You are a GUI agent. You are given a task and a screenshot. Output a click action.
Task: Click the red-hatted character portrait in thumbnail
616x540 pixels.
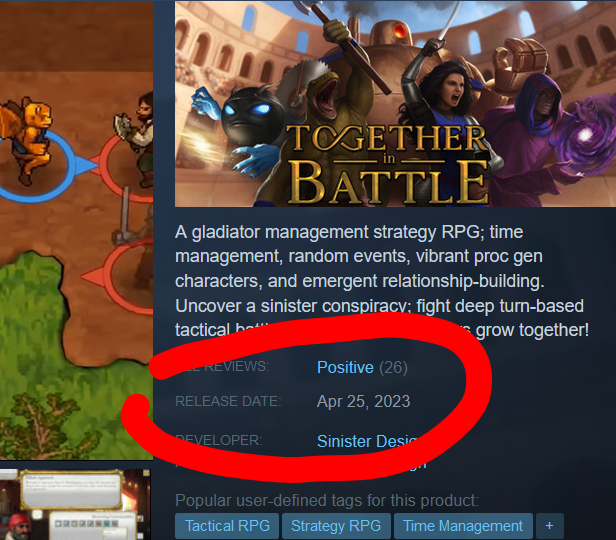point(21,527)
